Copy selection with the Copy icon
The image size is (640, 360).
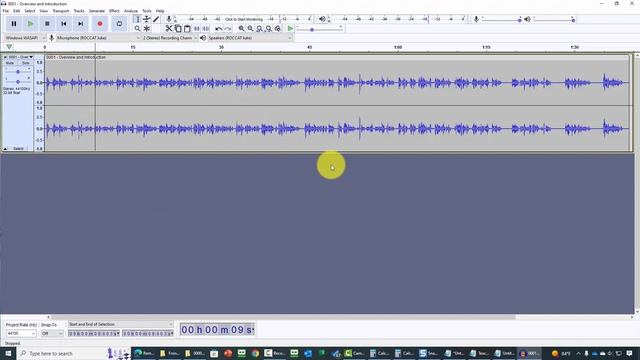pos(178,29)
